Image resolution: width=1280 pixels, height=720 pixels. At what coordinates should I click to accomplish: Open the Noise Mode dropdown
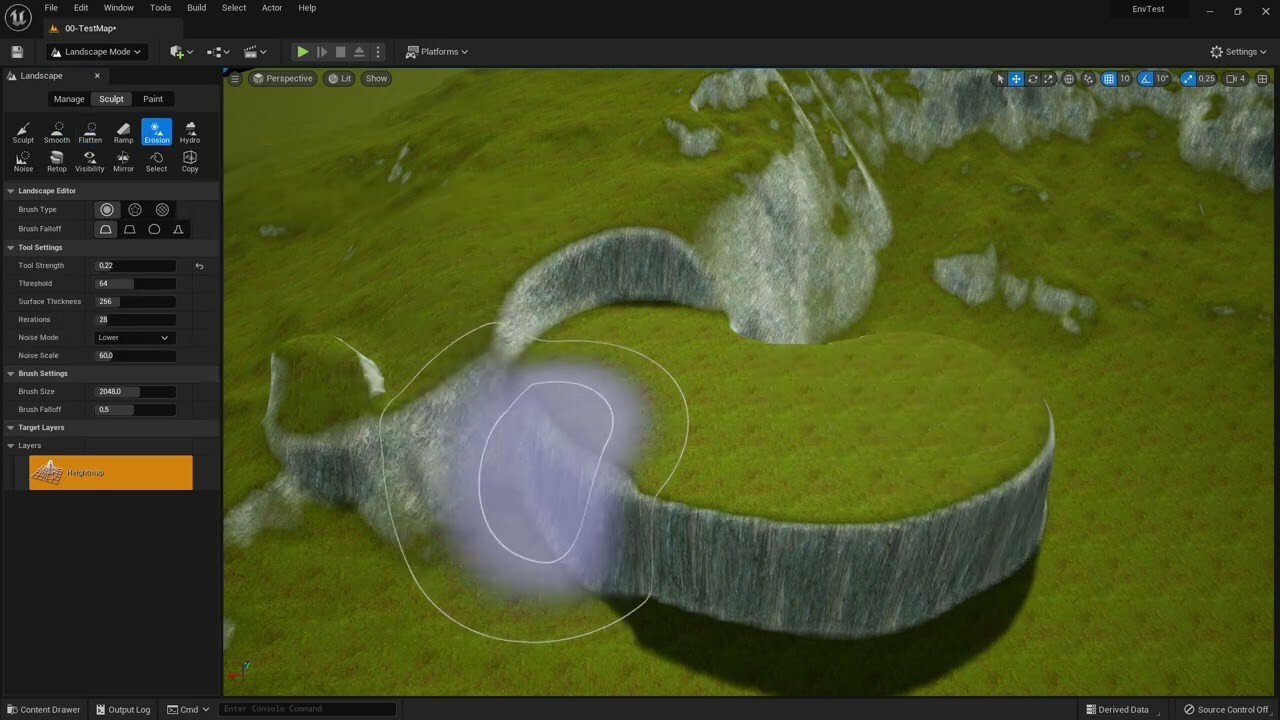click(x=134, y=337)
